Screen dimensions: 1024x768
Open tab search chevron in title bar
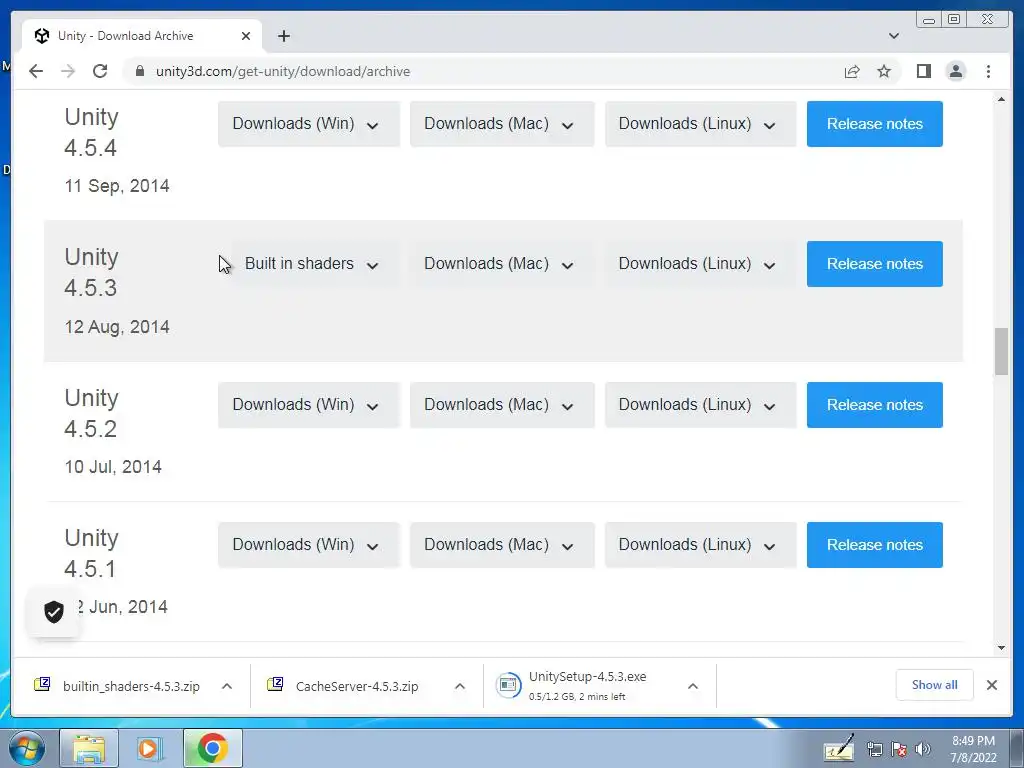[x=894, y=36]
